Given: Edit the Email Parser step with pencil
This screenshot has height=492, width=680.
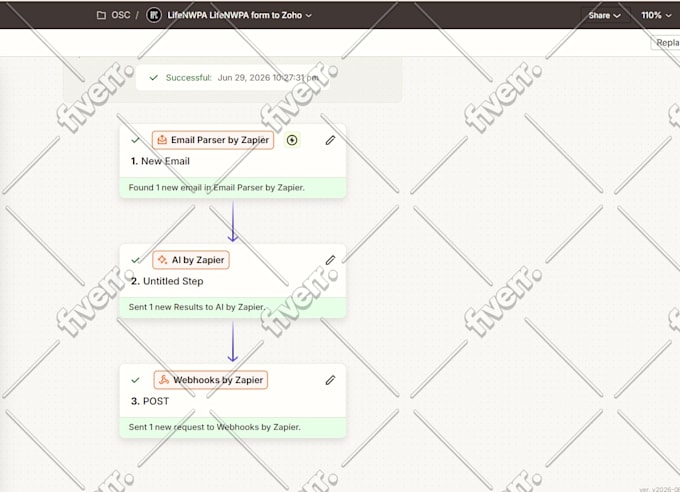Looking at the screenshot, I should pyautogui.click(x=330, y=140).
